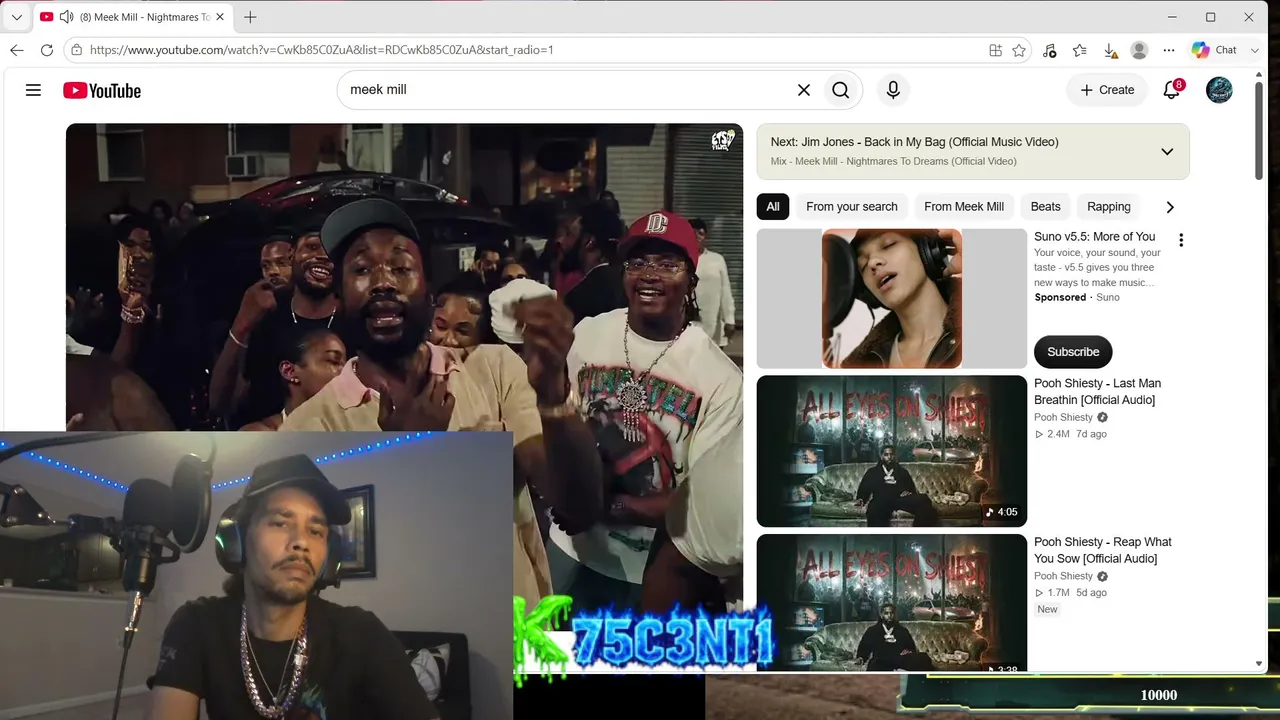The image size is (1280, 720).
Task: Minimize the browser window
Action: (1172, 17)
